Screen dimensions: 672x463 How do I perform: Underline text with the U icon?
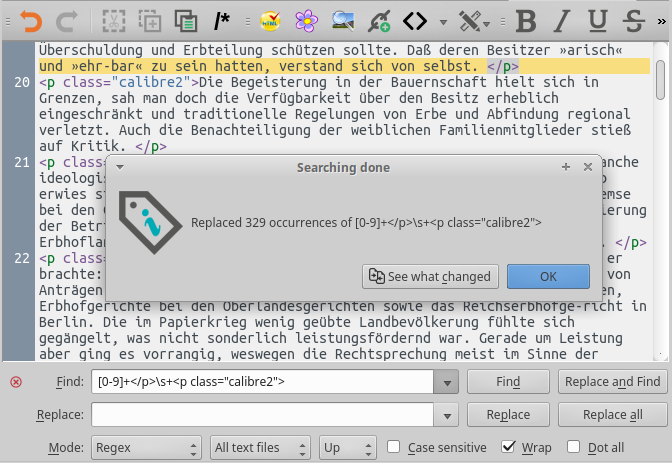(x=598, y=21)
